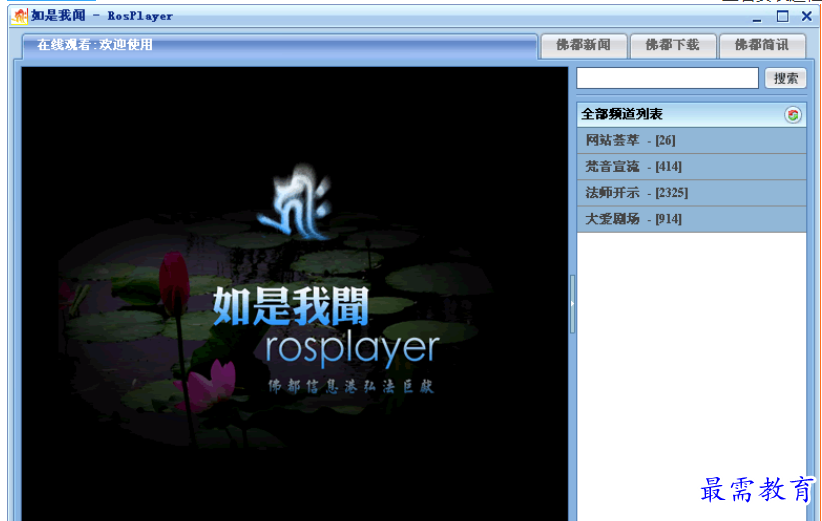Image resolution: width=822 pixels, height=521 pixels.
Task: Expand the 梵音宣流 - [414] channel
Action: (691, 167)
